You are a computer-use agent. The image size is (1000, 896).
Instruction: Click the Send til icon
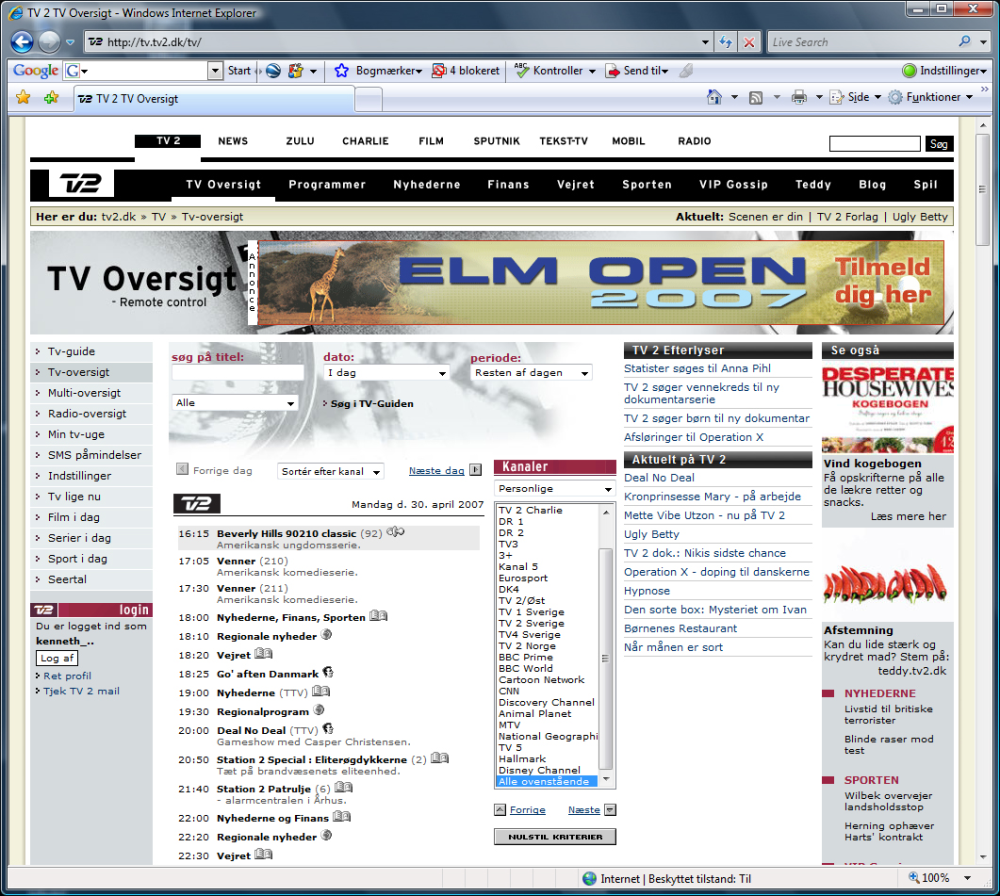pos(612,71)
